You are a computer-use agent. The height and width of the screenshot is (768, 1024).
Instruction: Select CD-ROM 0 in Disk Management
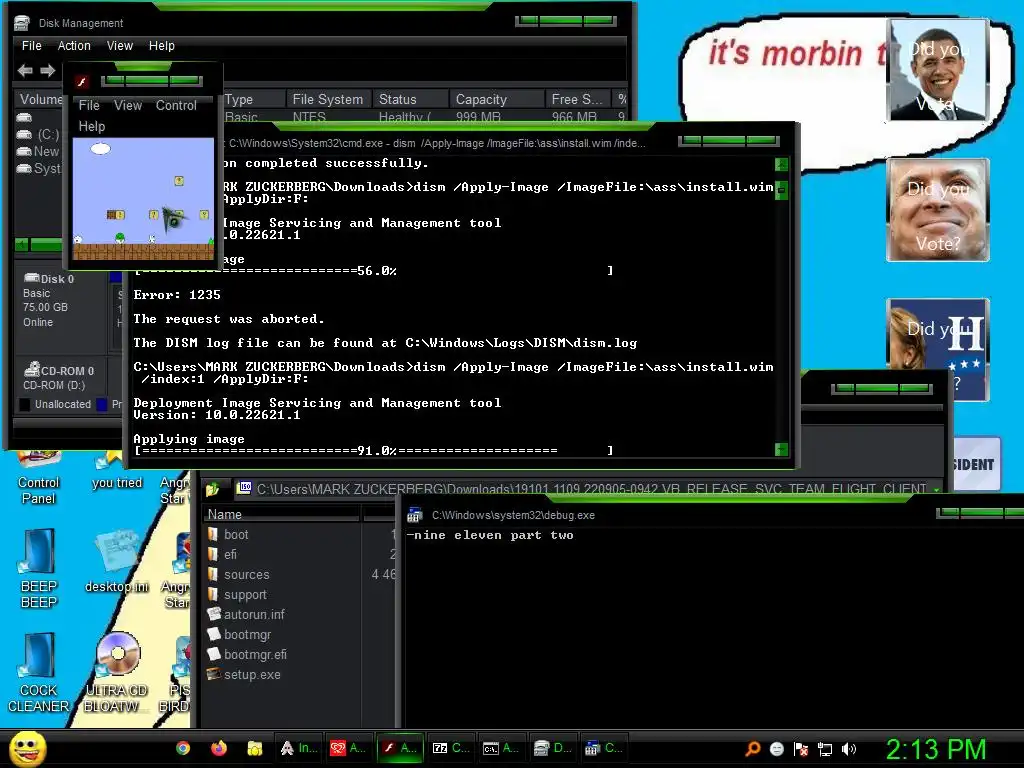[59, 377]
